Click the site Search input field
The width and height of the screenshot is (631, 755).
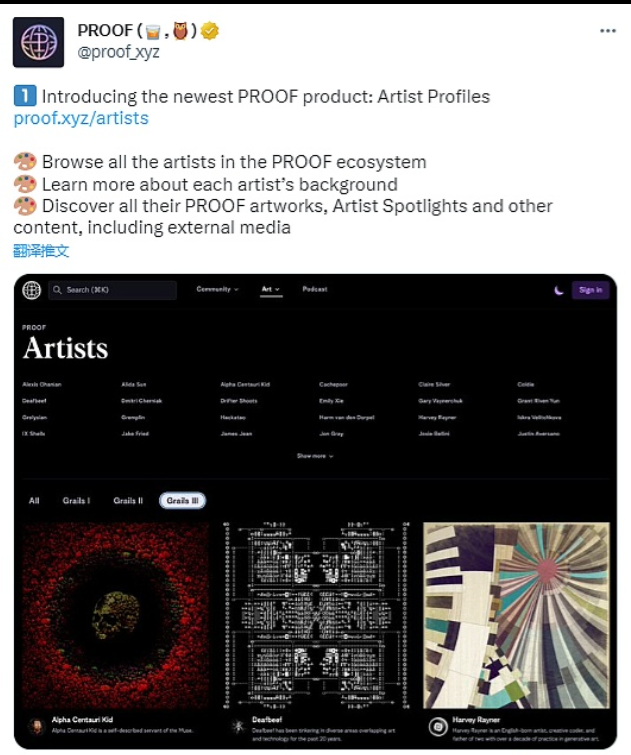(x=112, y=290)
